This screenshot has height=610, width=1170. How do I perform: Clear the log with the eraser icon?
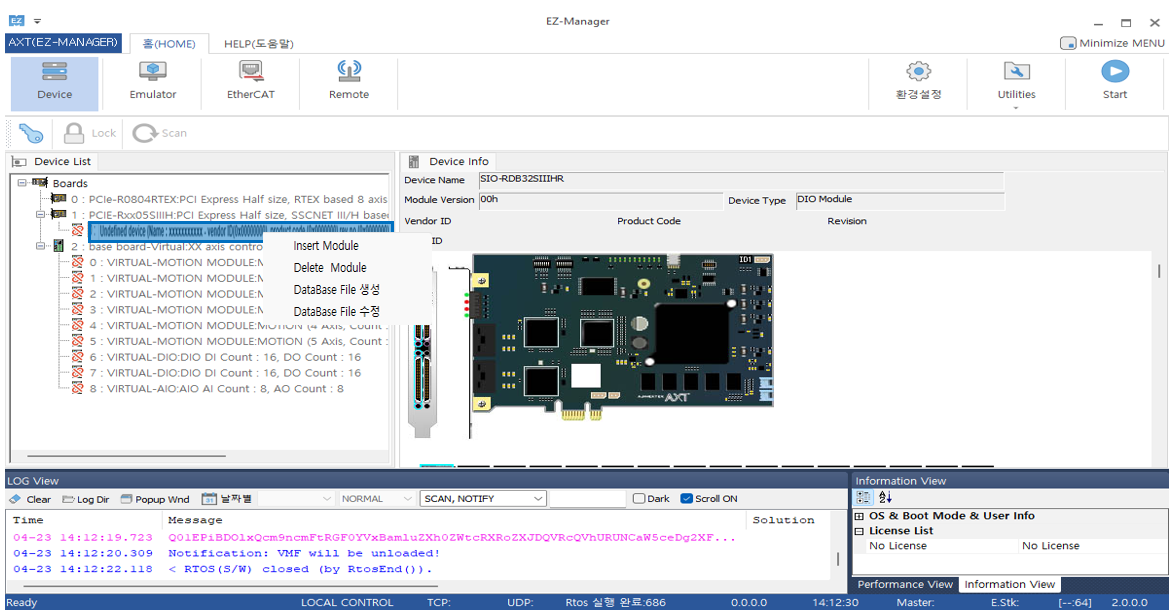[x=15, y=499]
